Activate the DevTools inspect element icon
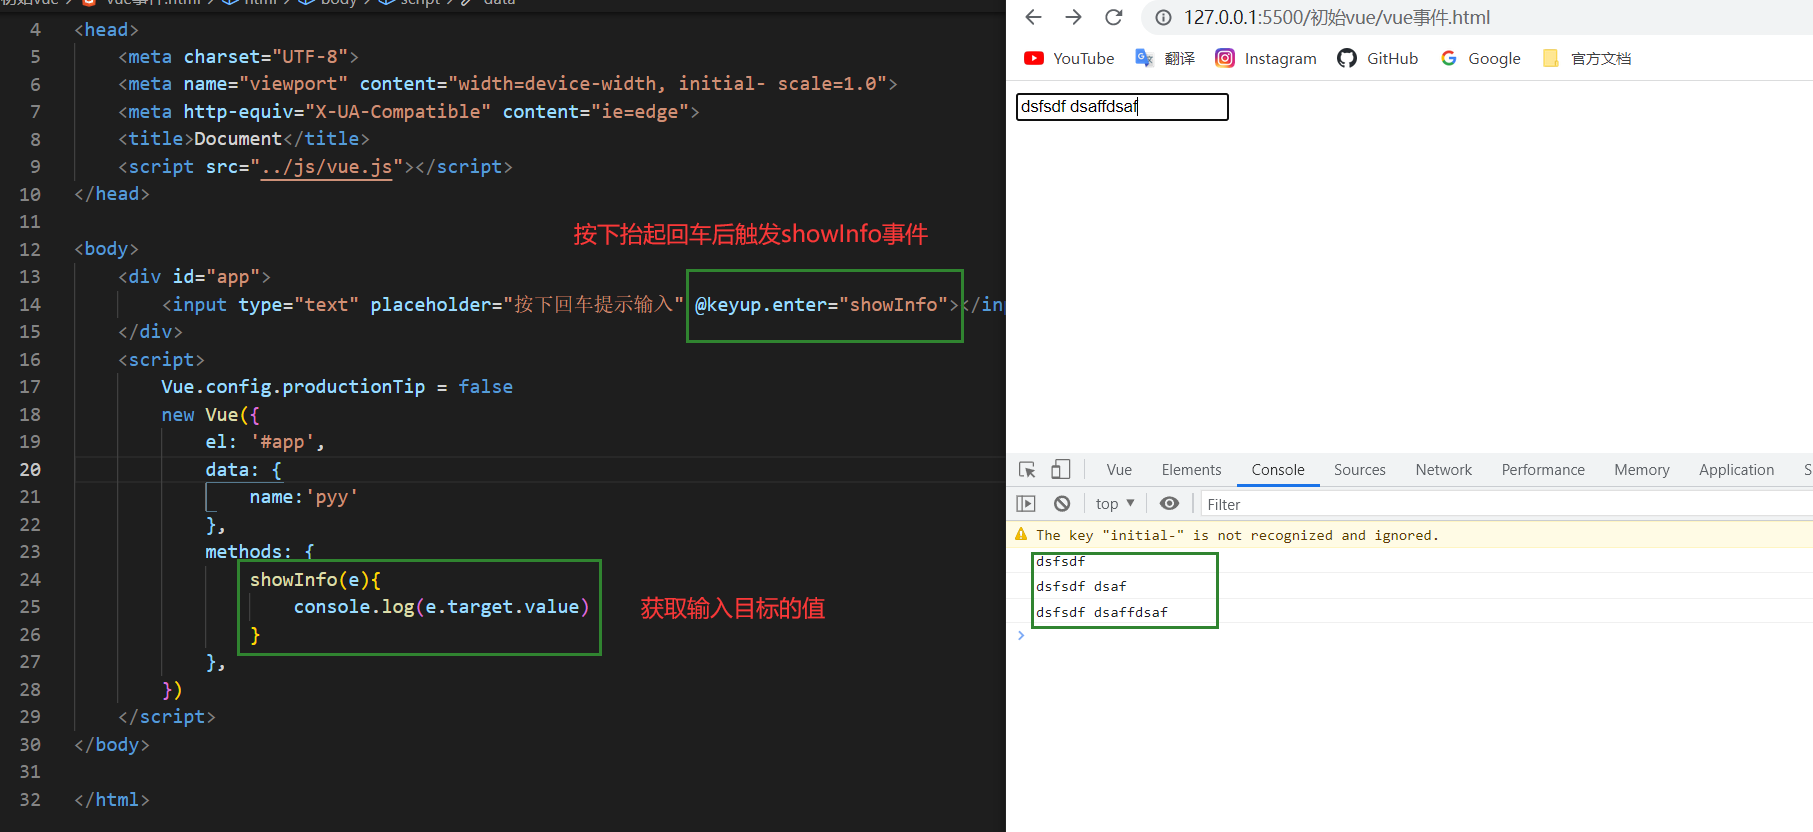The width and height of the screenshot is (1813, 832). coord(1027,470)
